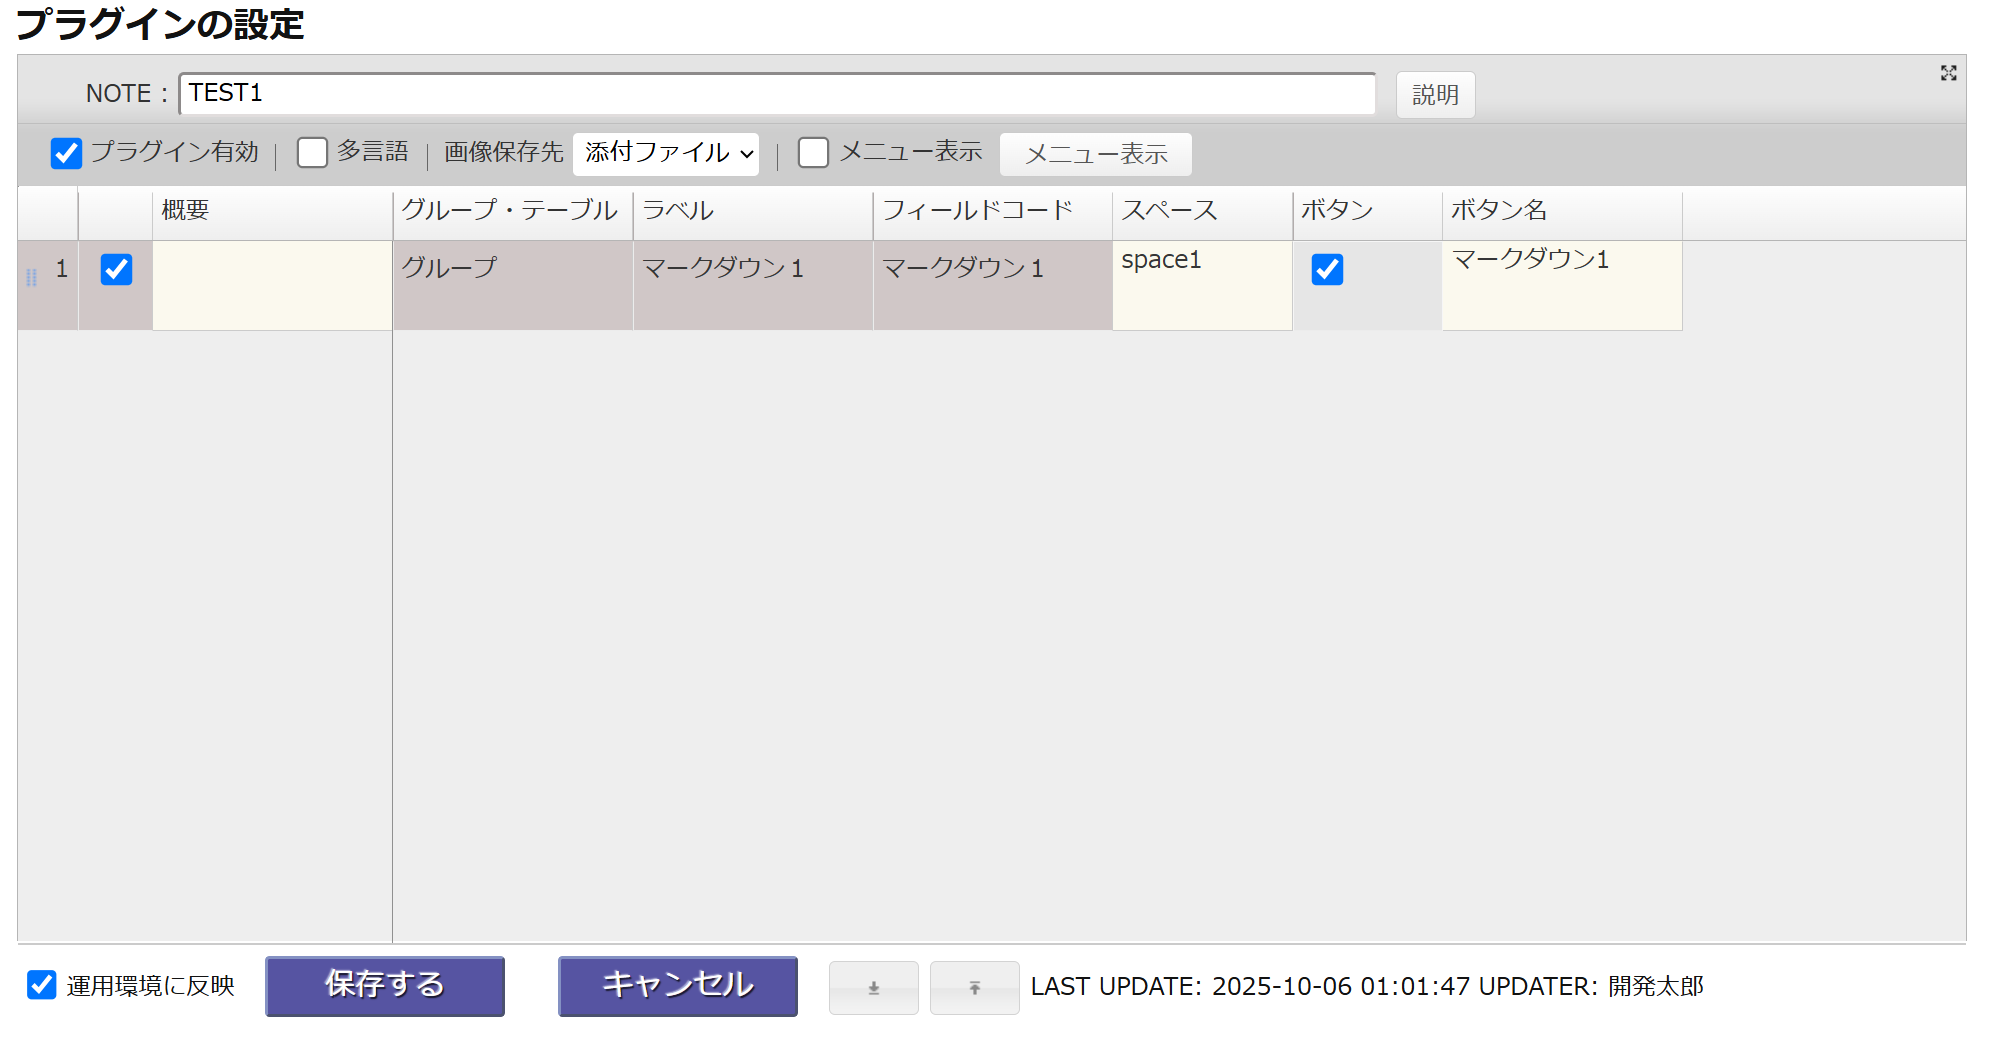2007x1058 pixels.
Task: Click the expand fullscreen icon
Action: tap(1948, 73)
